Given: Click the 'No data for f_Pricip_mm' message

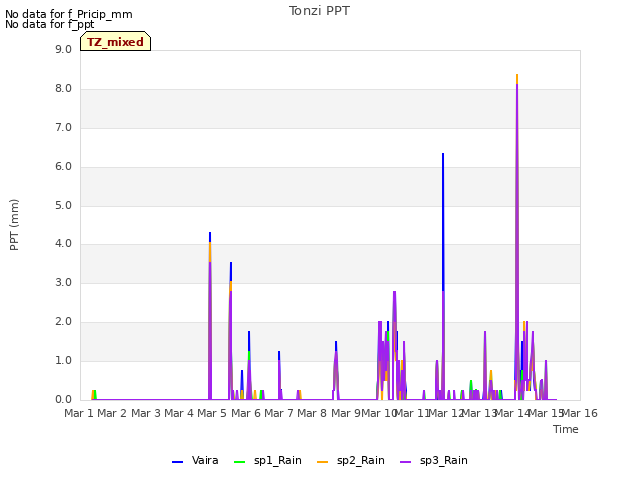Looking at the screenshot, I should [69, 14].
